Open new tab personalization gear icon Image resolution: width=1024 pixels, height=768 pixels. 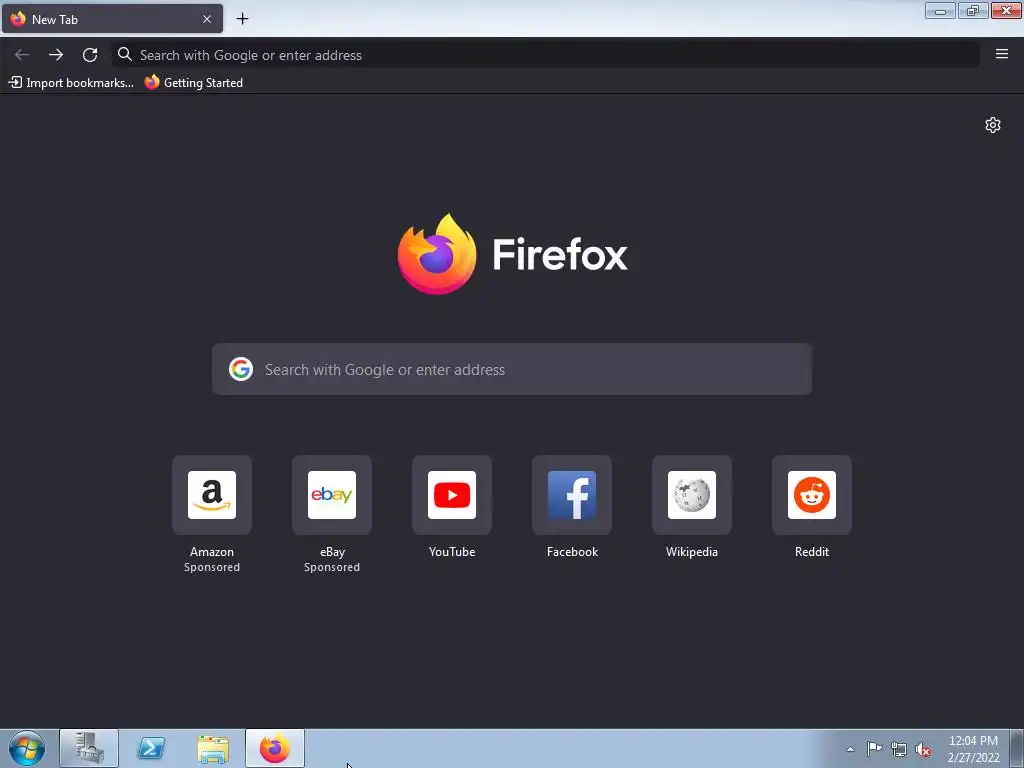point(993,125)
